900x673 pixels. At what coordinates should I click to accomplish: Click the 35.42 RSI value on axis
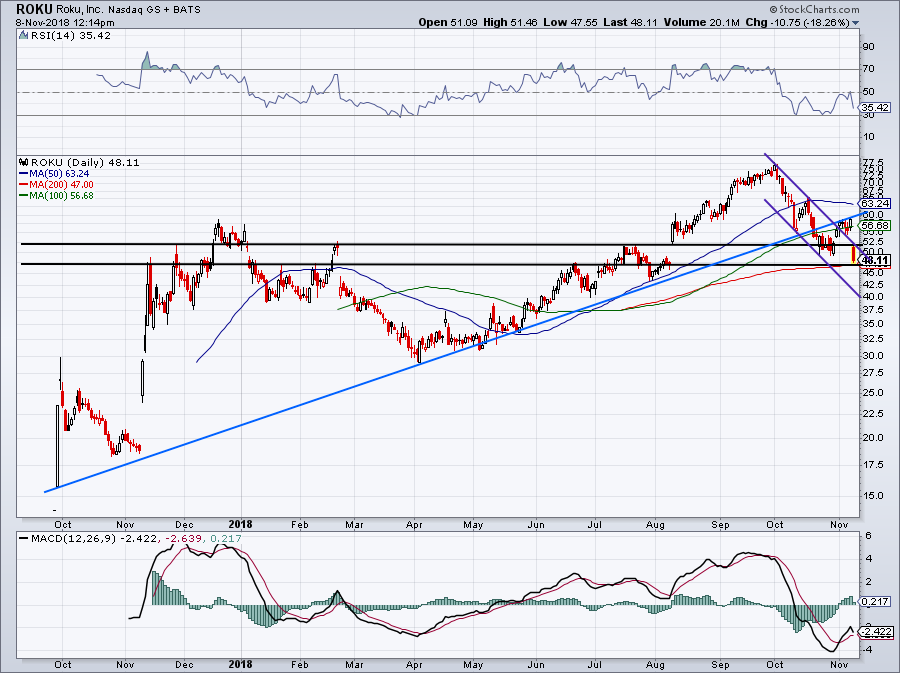876,107
